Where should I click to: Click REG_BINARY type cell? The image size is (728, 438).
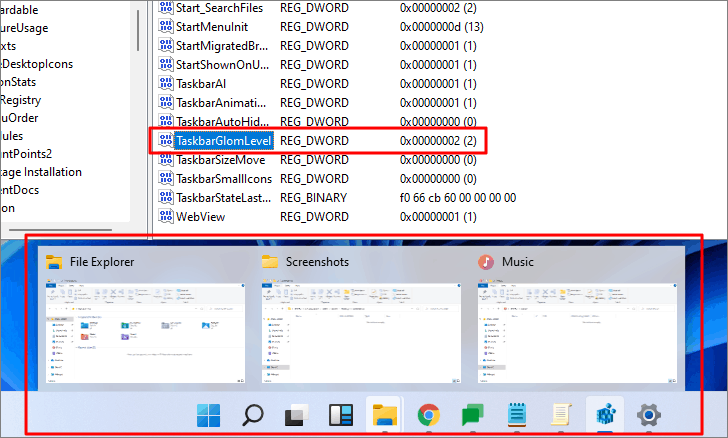[x=313, y=198]
